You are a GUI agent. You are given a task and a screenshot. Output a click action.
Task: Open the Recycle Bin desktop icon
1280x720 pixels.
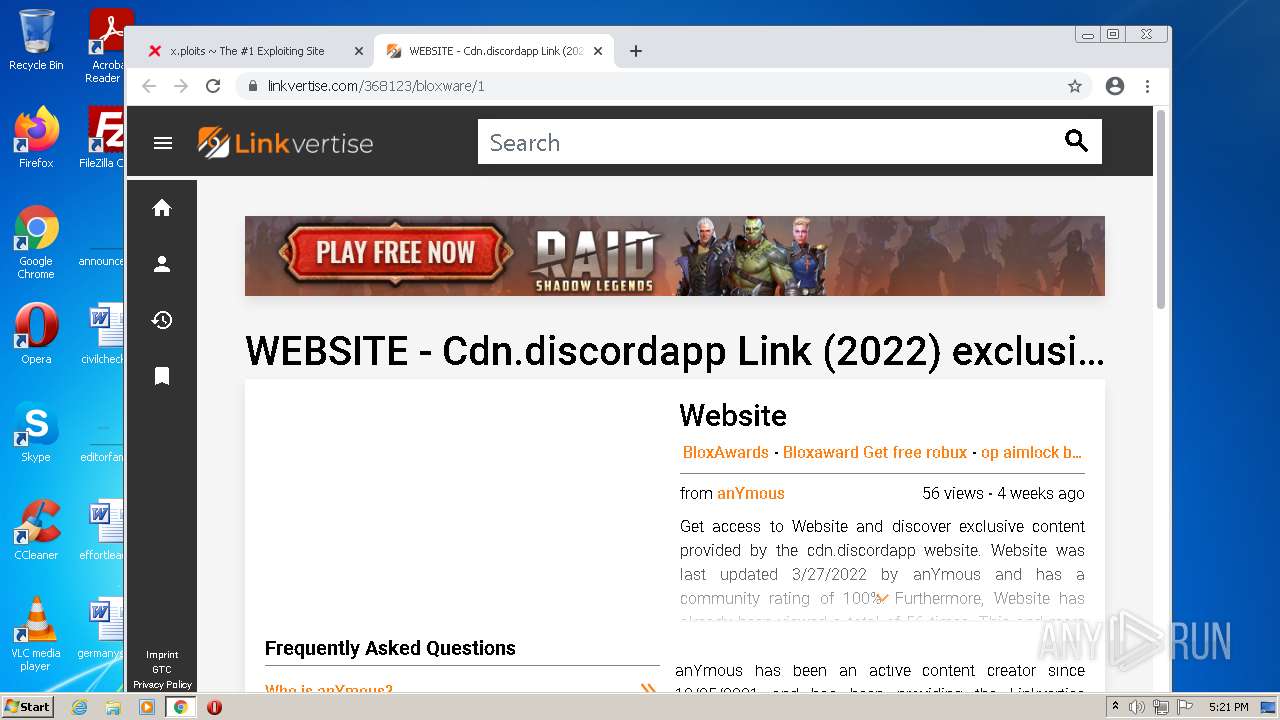[36, 40]
